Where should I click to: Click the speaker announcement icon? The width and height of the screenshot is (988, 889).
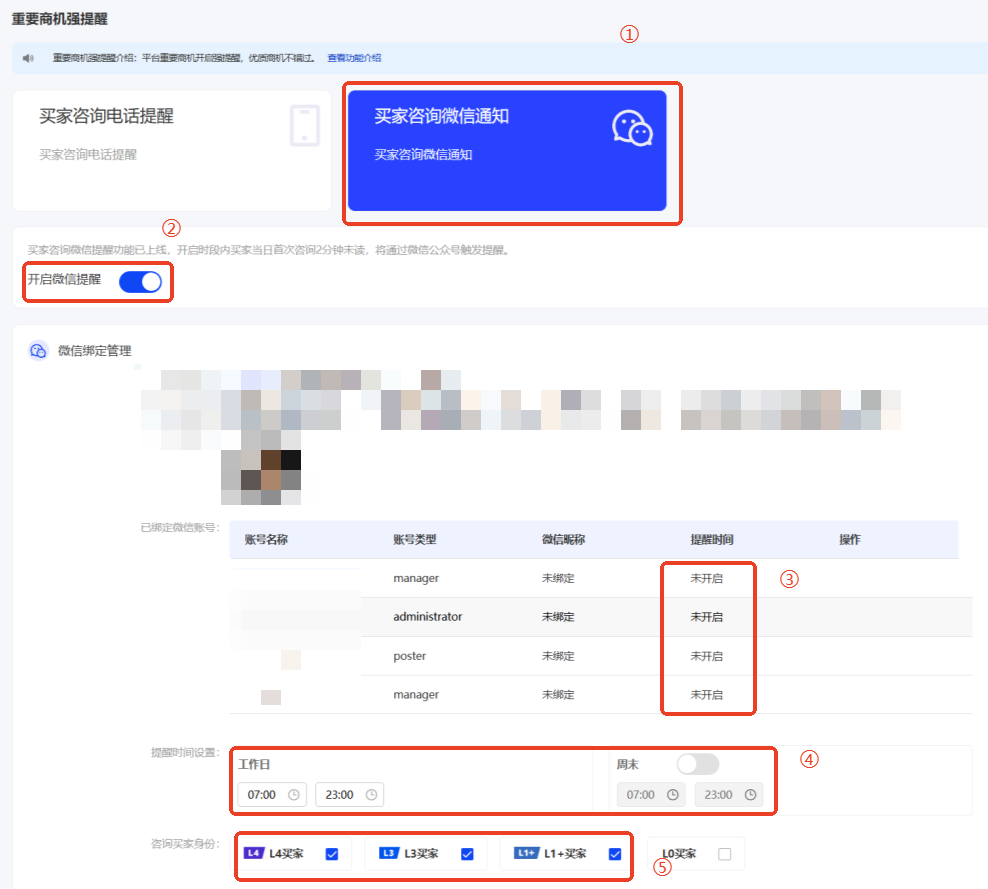tap(28, 58)
